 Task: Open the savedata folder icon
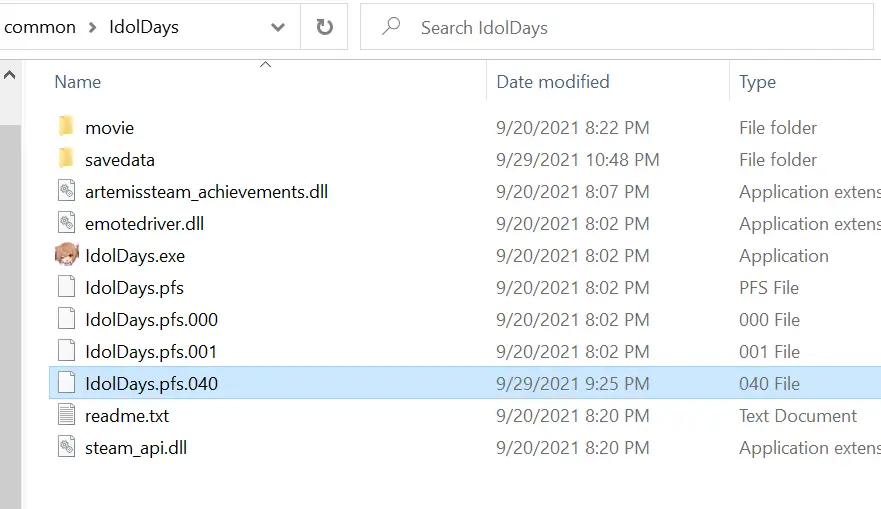coord(66,159)
